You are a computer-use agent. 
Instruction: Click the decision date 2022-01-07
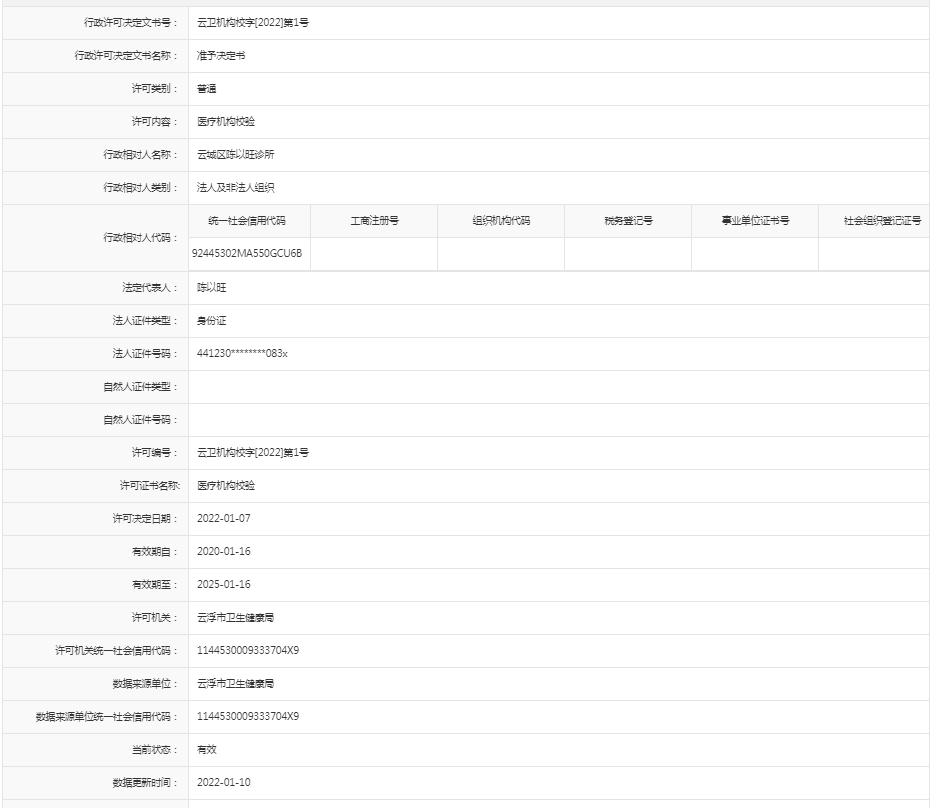click(x=224, y=519)
